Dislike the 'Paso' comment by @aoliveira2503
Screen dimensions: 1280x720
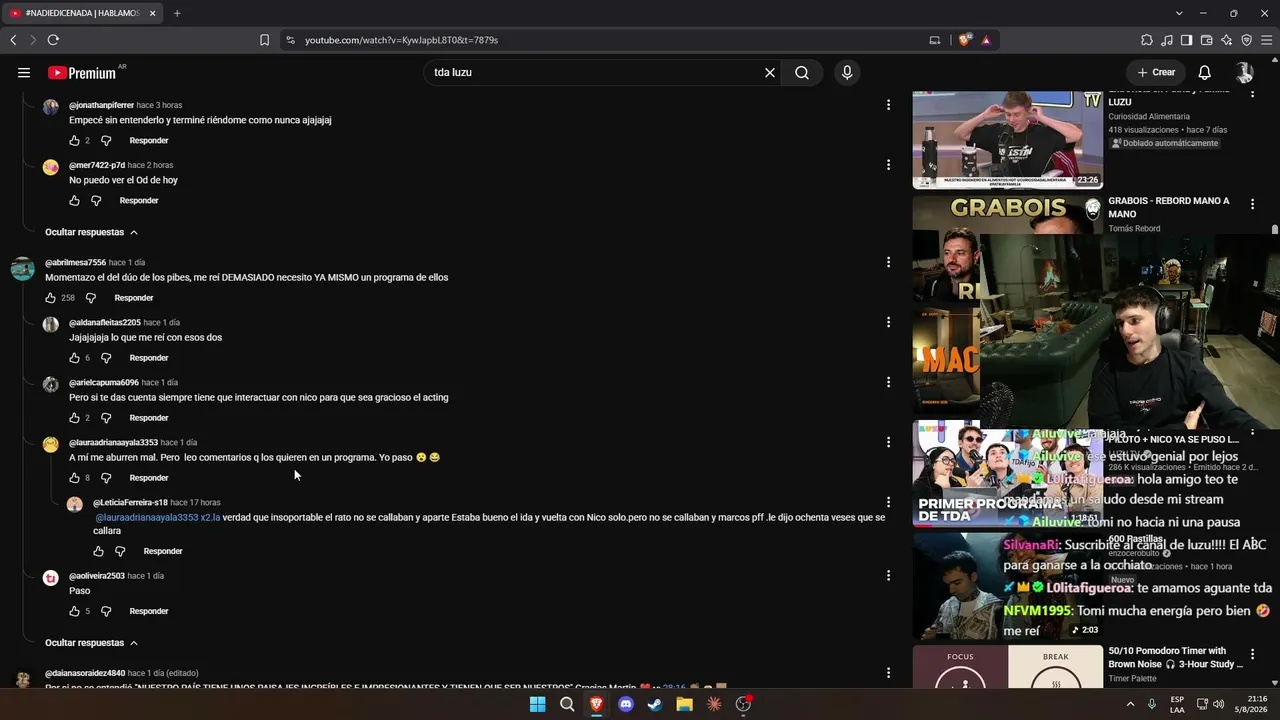[x=106, y=611]
